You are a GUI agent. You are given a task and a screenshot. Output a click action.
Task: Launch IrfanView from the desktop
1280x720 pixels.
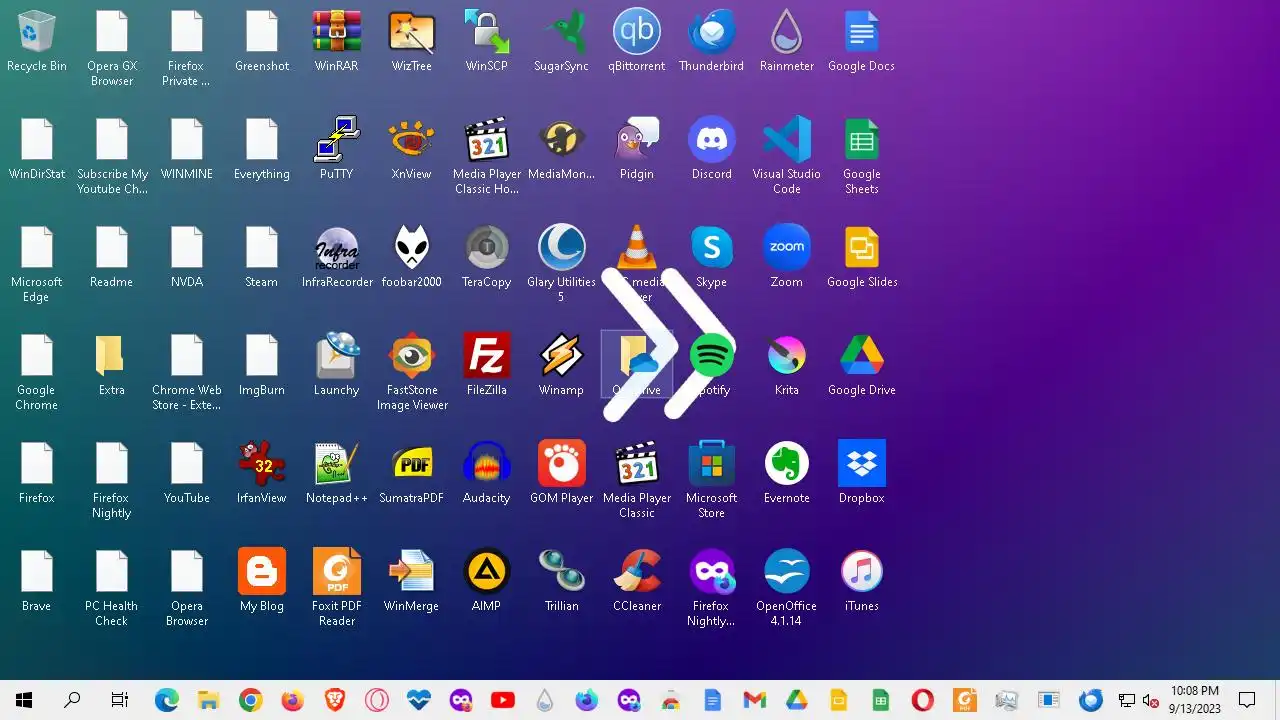pyautogui.click(x=261, y=473)
